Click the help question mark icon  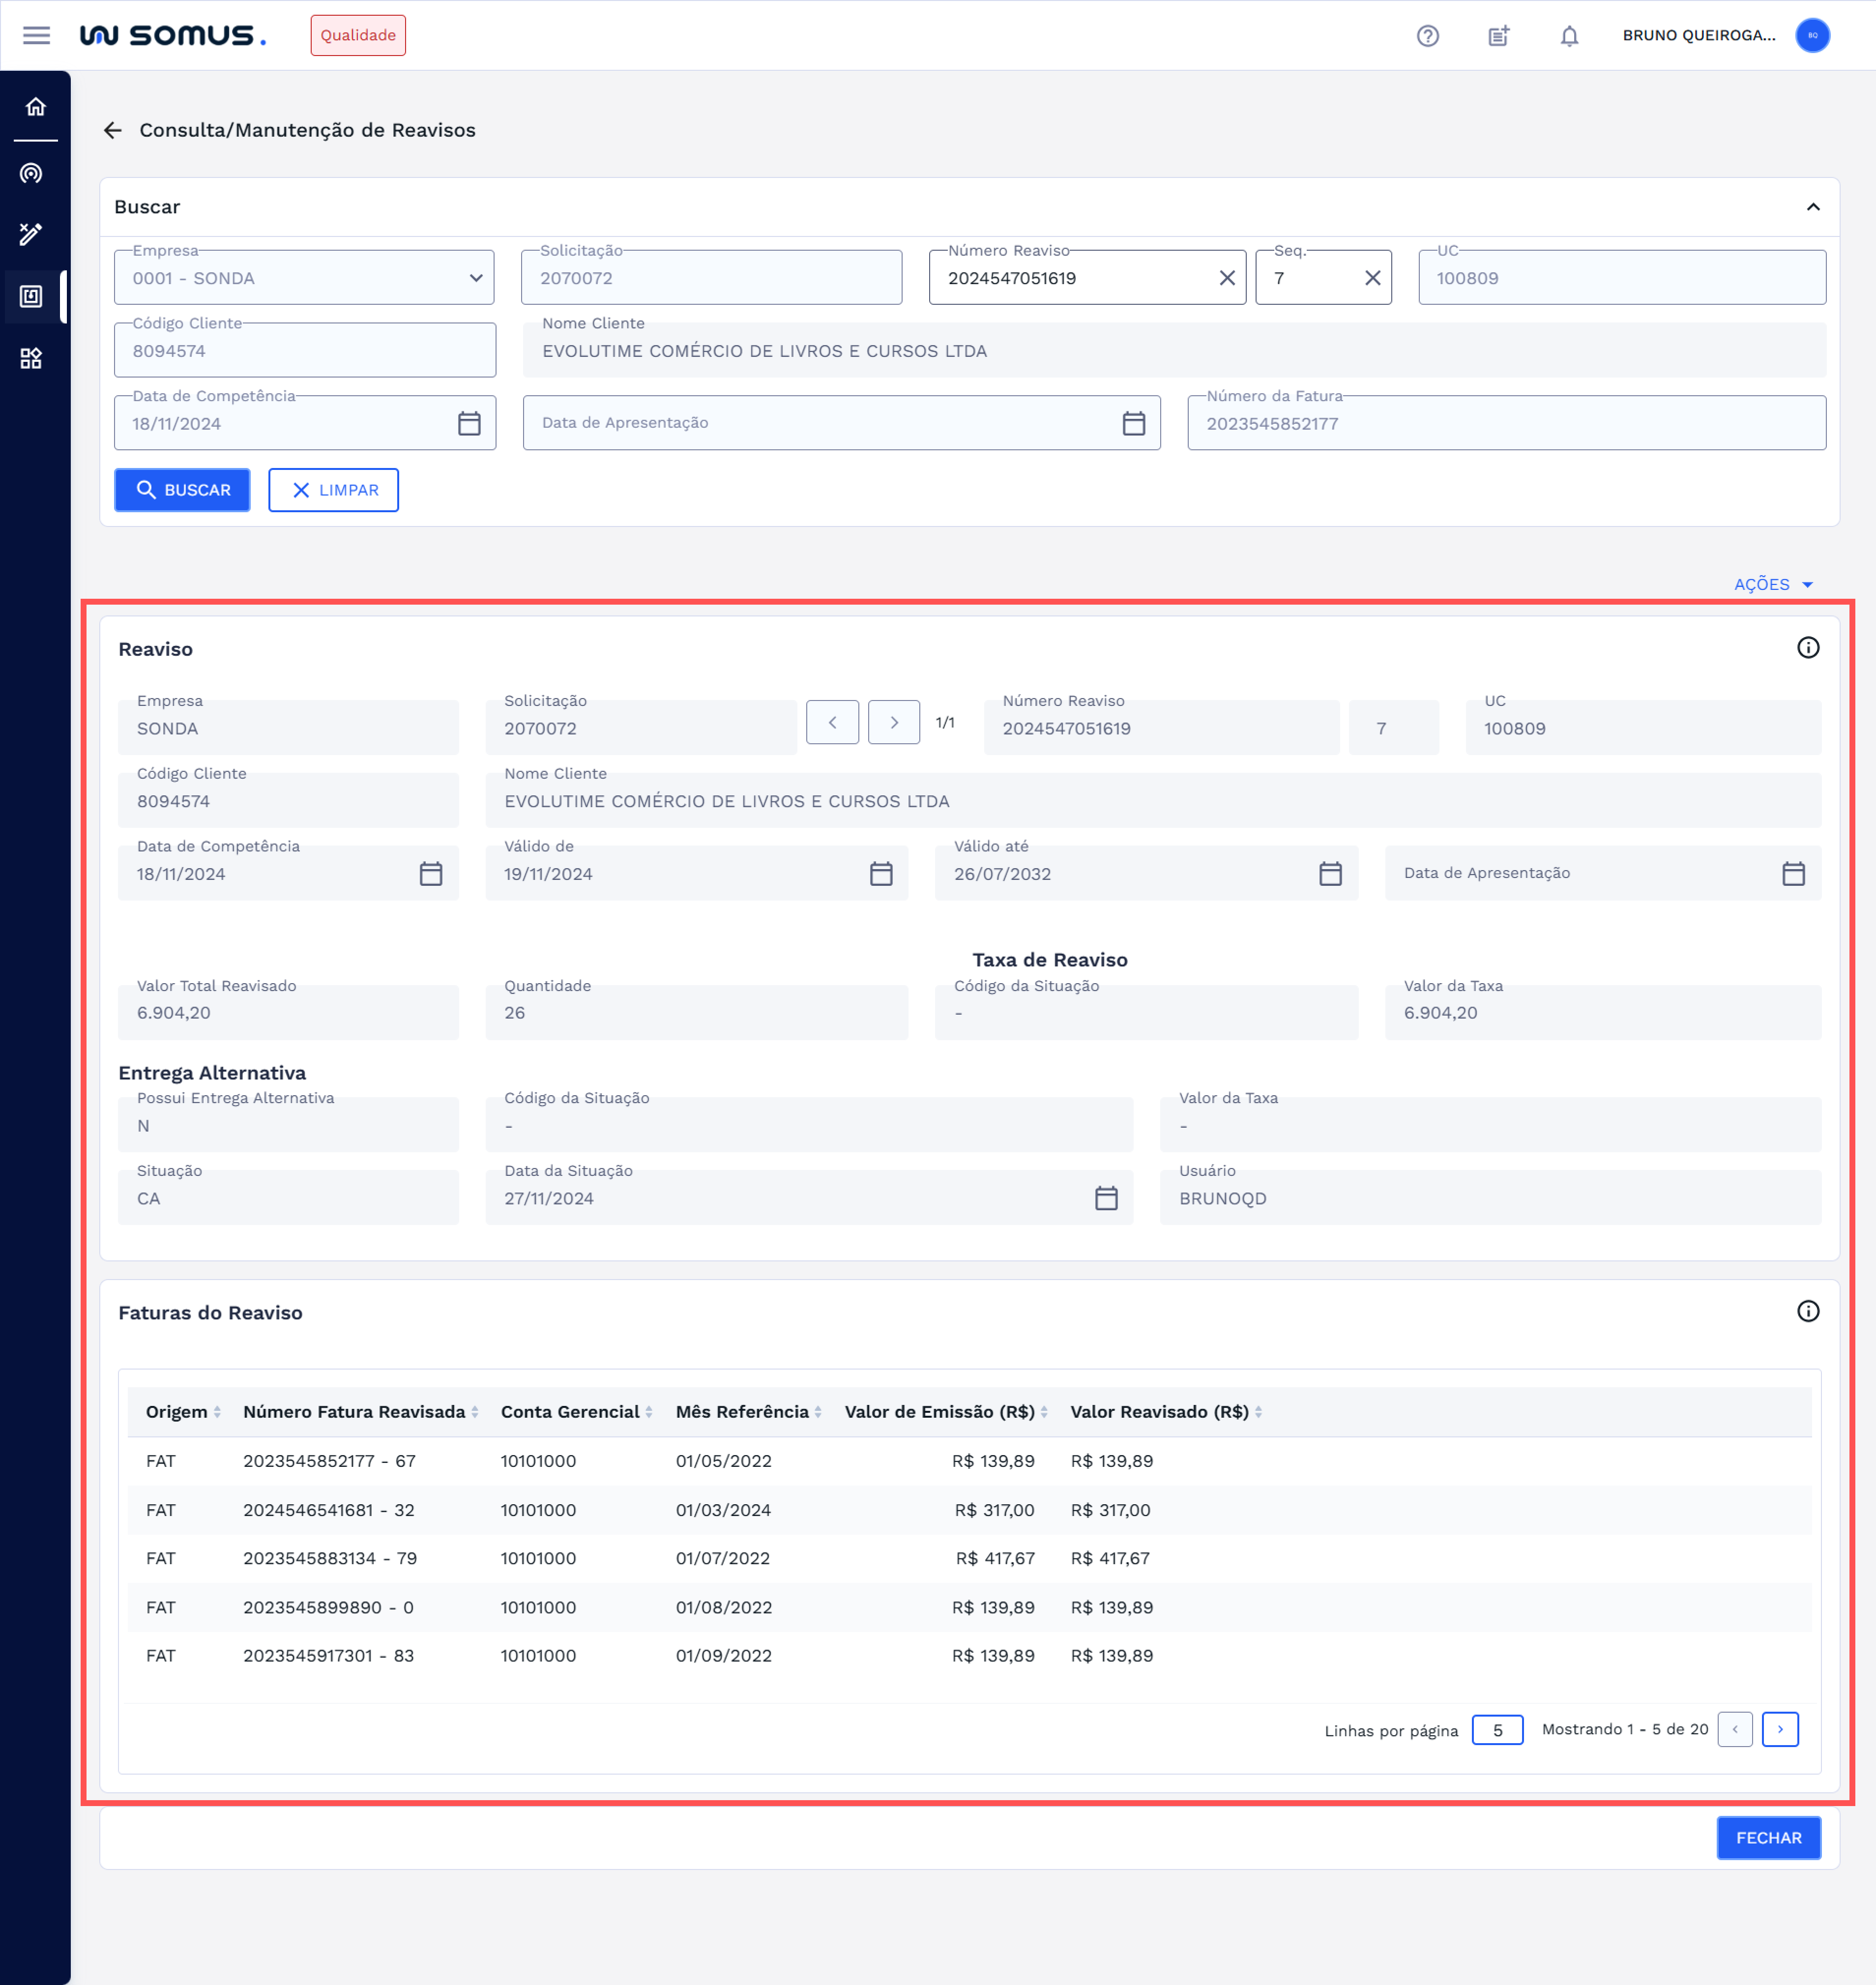1427,36
